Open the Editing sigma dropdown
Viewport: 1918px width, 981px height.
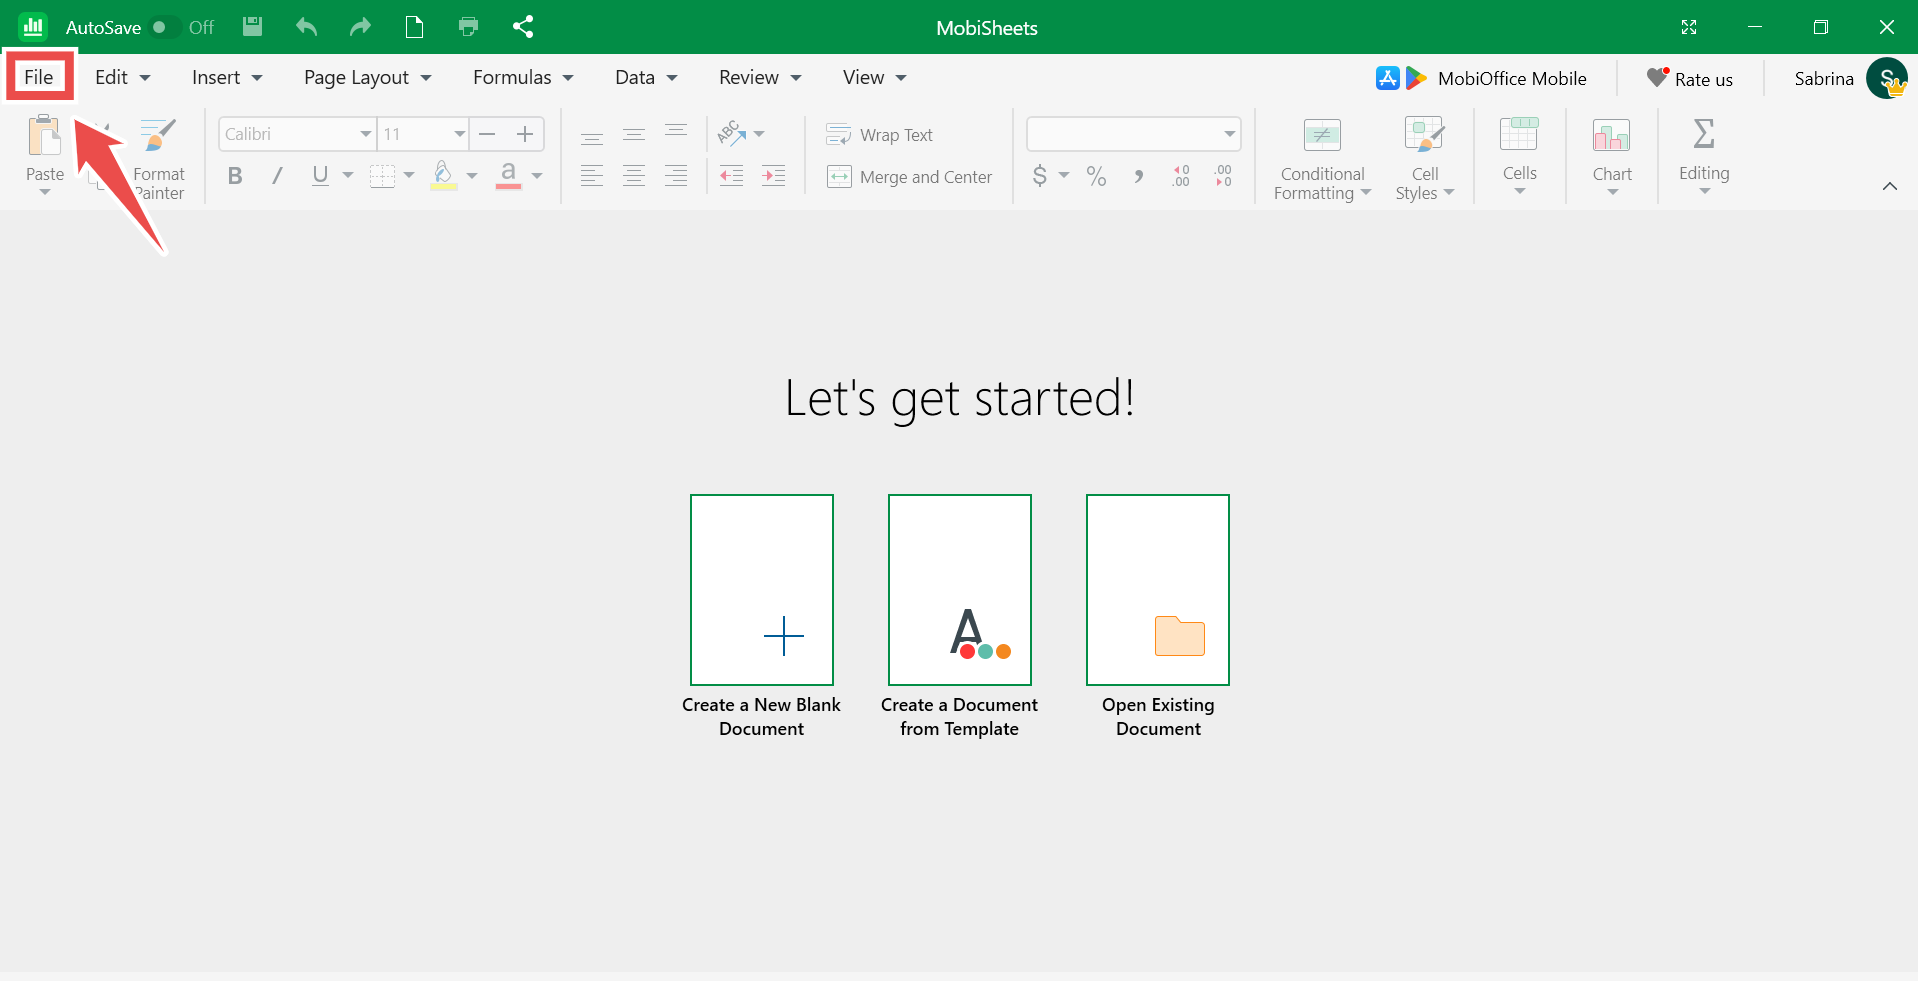pyautogui.click(x=1704, y=156)
